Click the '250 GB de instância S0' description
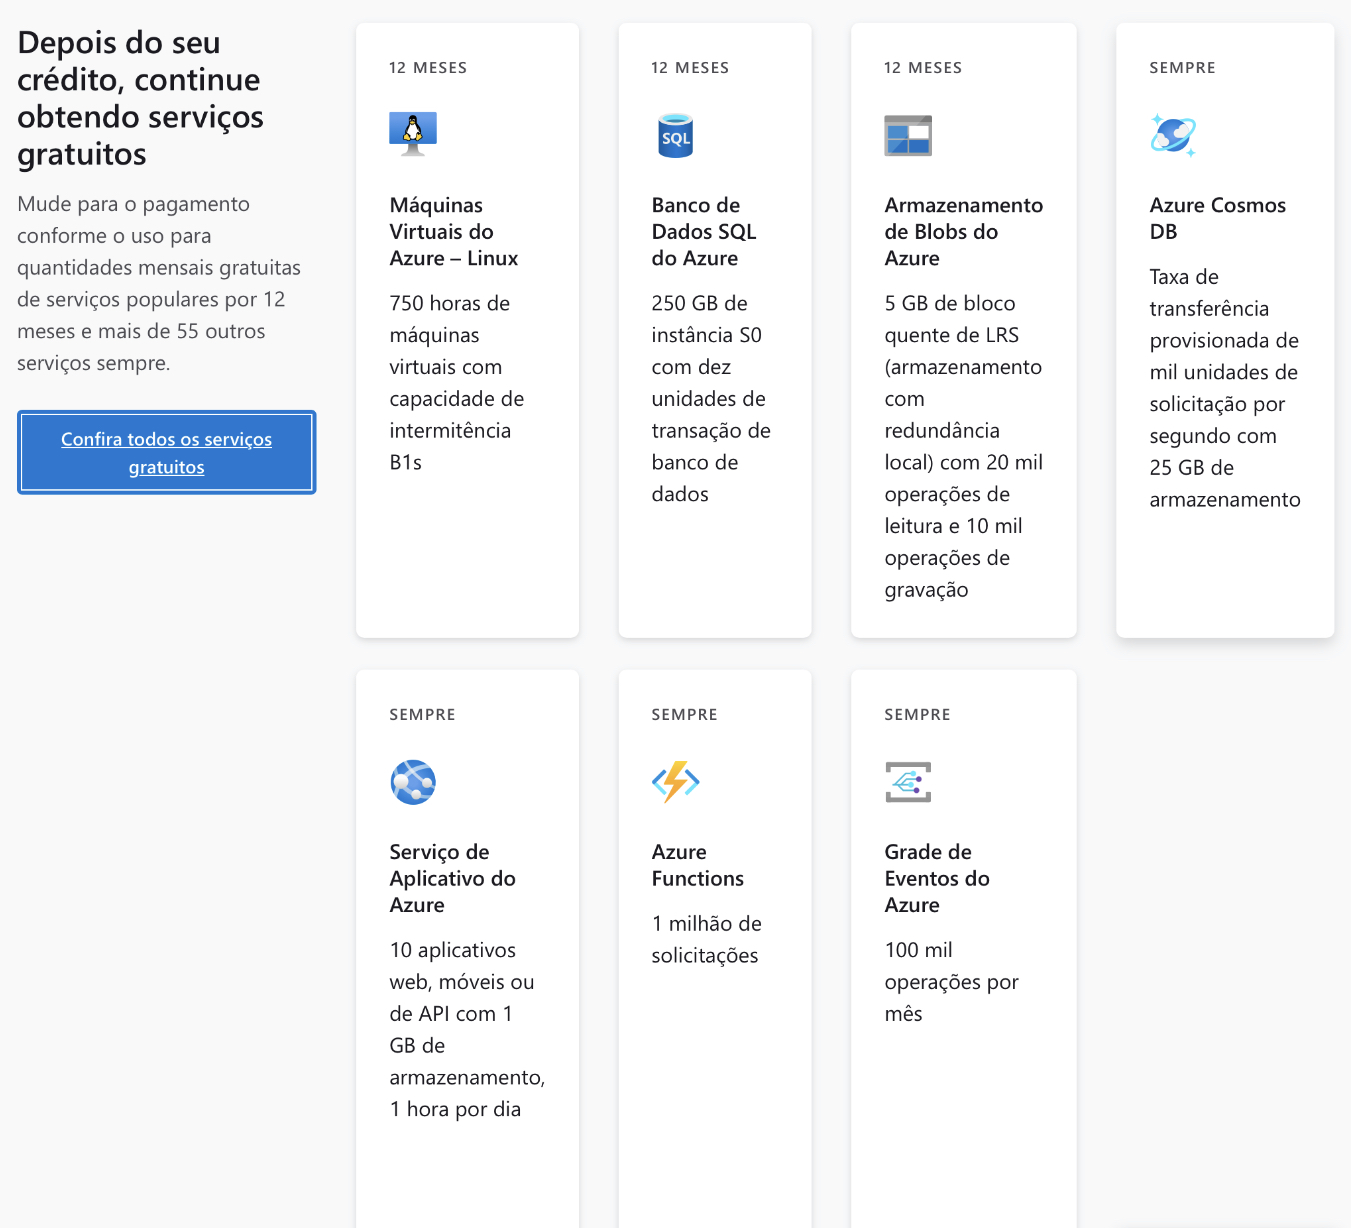This screenshot has height=1228, width=1351. tap(711, 398)
